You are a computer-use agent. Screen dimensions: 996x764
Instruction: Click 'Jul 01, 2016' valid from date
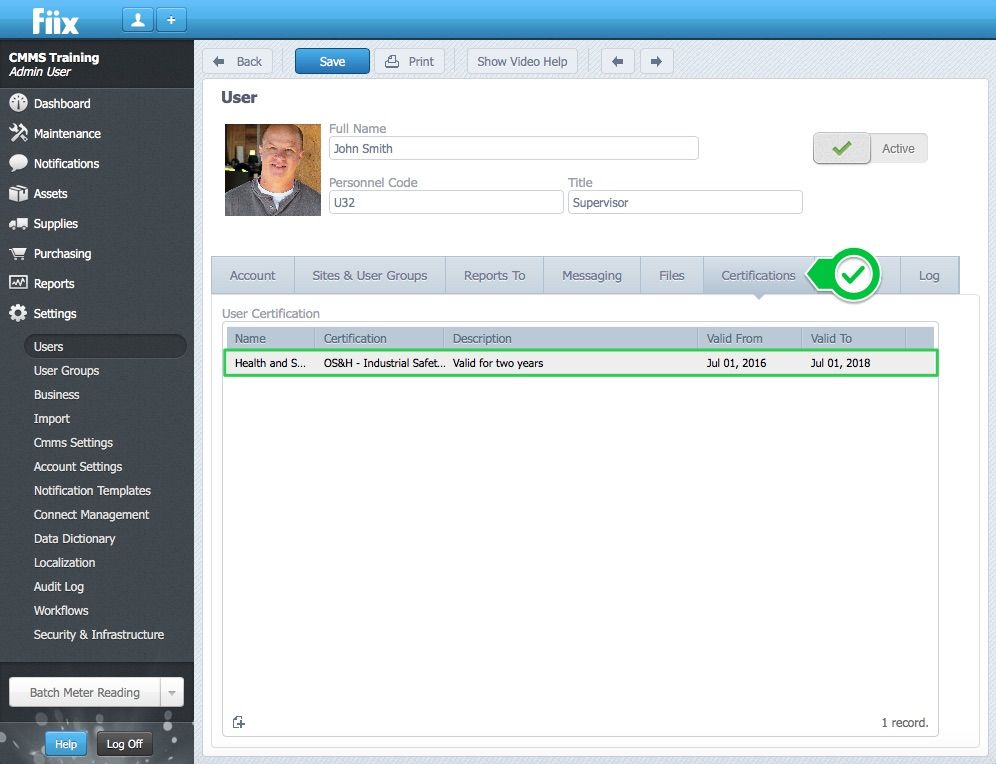coord(736,363)
